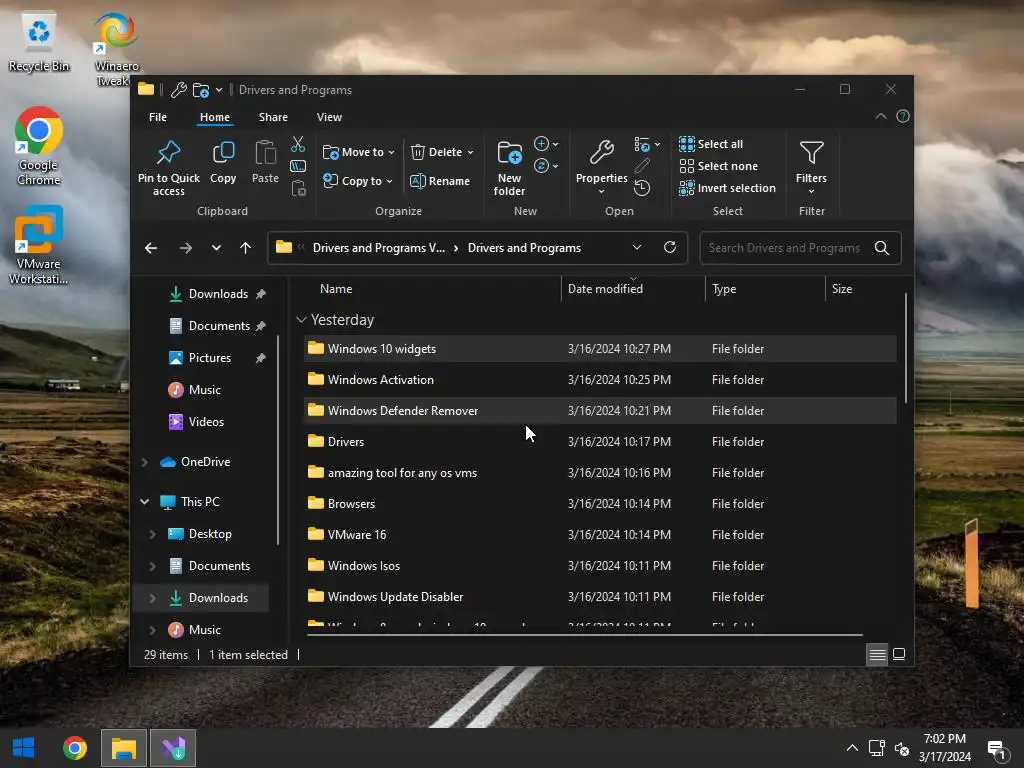Click the search magnifier icon

tap(882, 248)
